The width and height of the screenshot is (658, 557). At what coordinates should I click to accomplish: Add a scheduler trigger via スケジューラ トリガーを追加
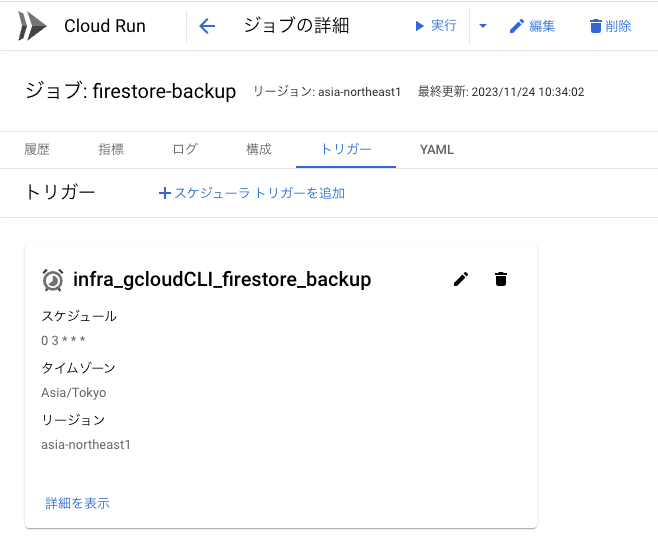click(x=252, y=193)
